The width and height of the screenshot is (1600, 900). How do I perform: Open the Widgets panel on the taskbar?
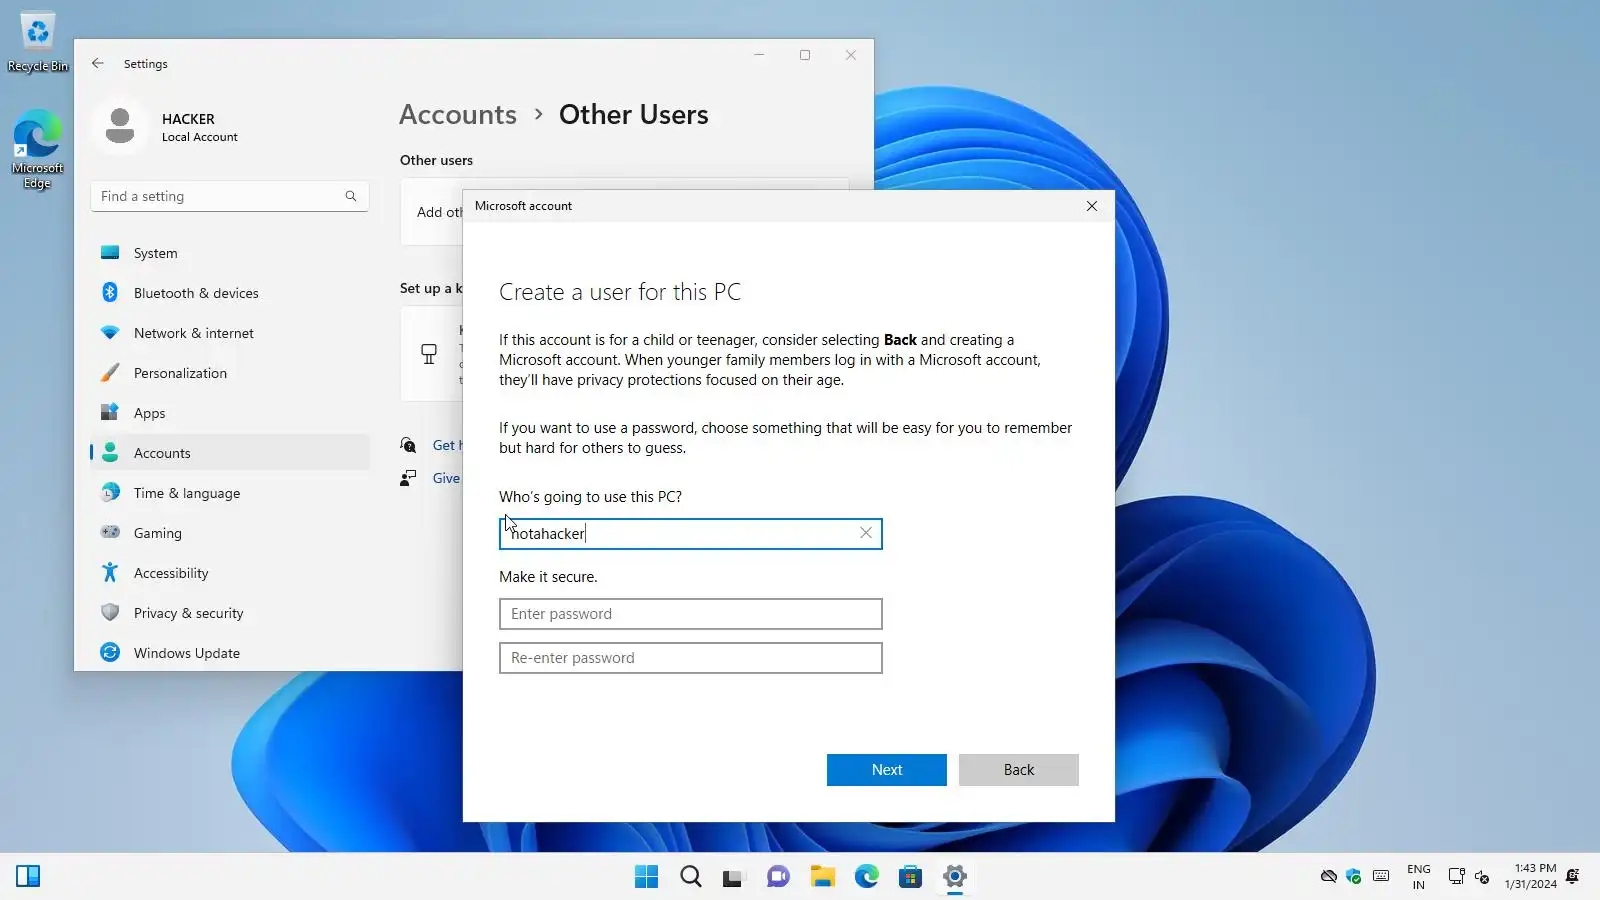point(28,877)
